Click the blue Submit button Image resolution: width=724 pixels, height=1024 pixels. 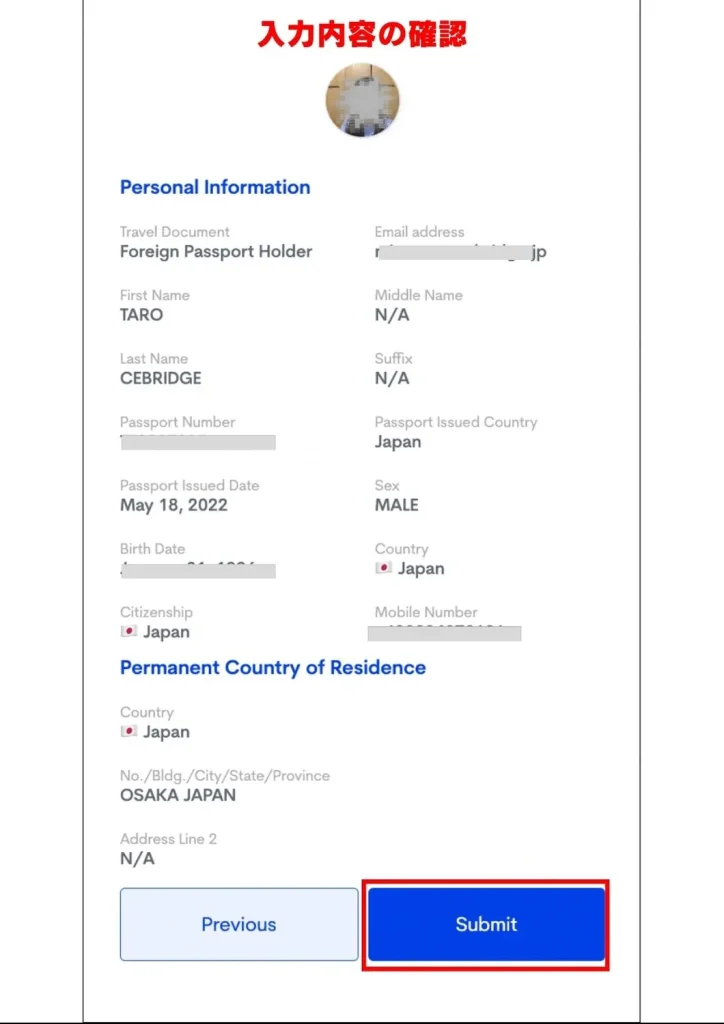486,924
